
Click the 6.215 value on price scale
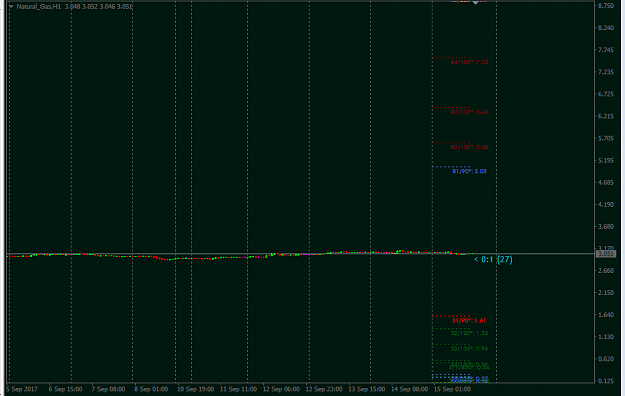[x=606, y=116]
